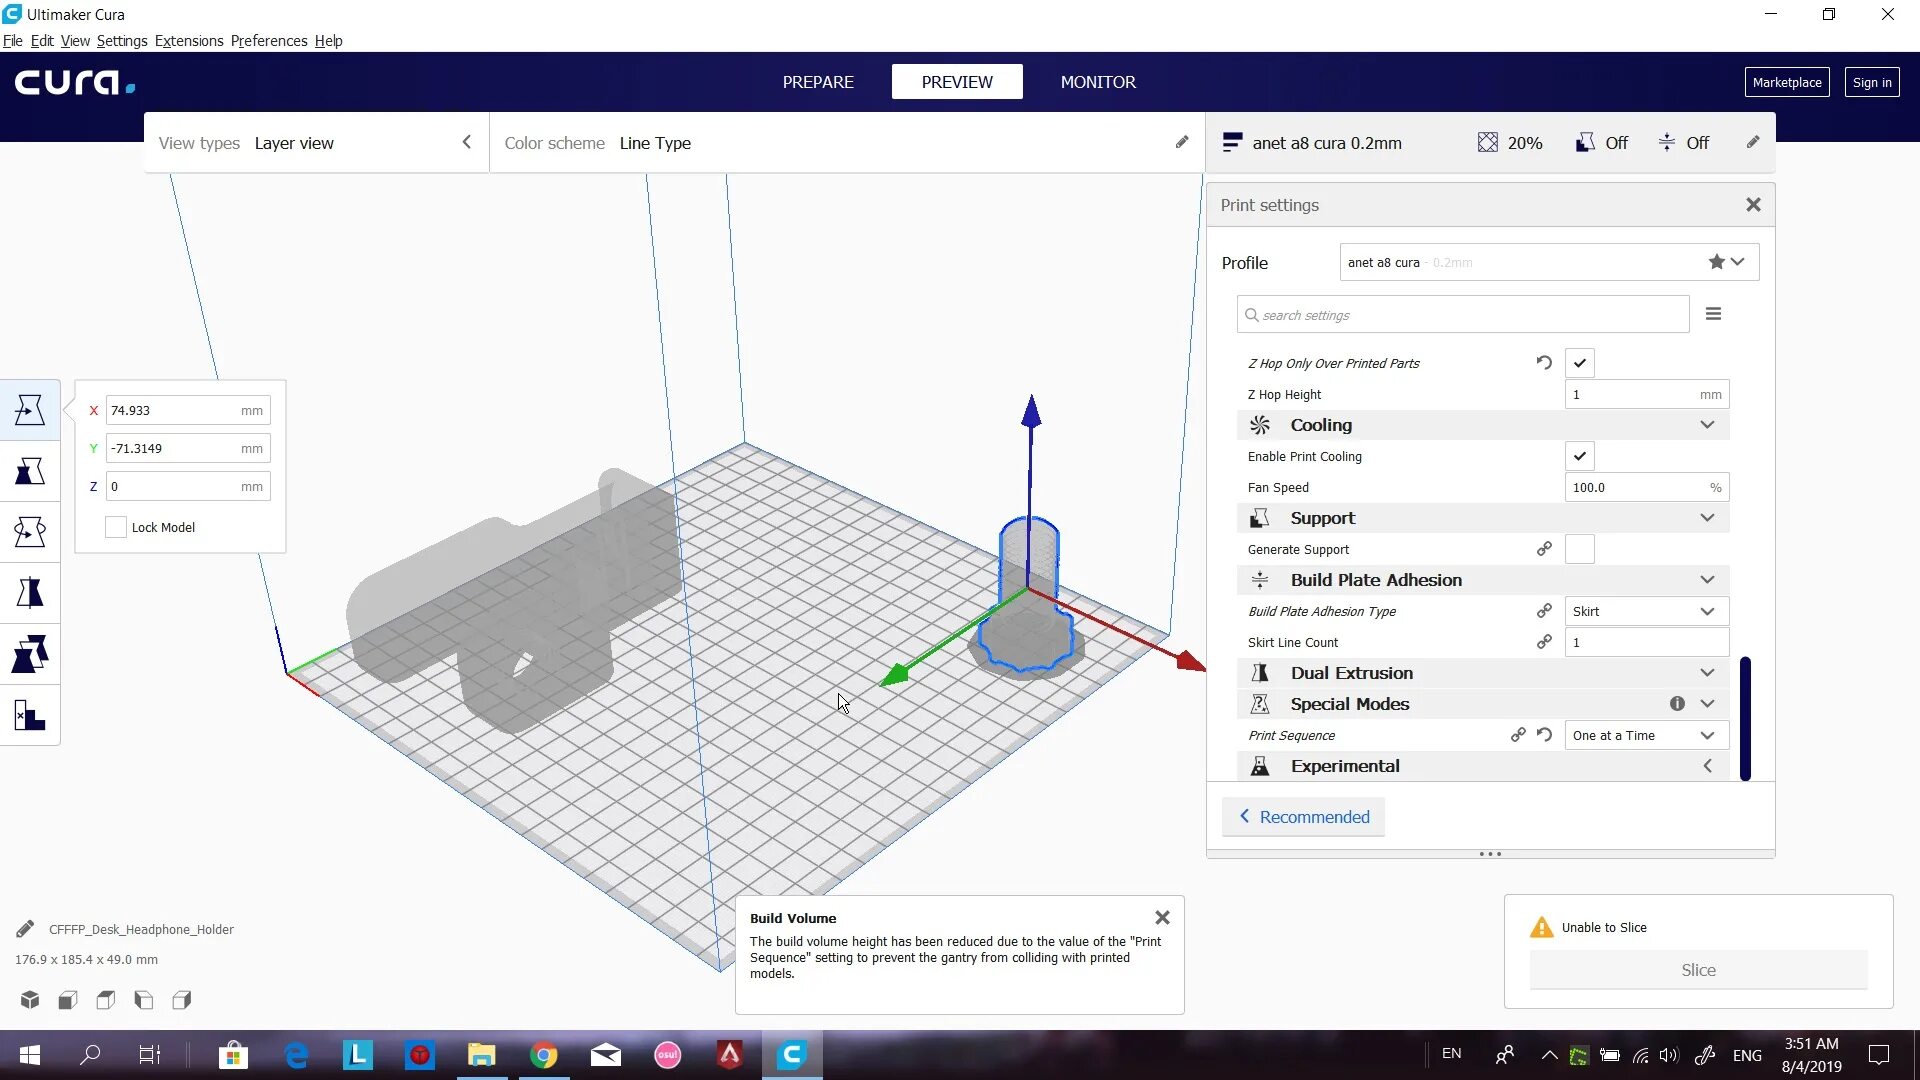Viewport: 1920px width, 1080px height.
Task: Switch to top camera view
Action: 106,1000
